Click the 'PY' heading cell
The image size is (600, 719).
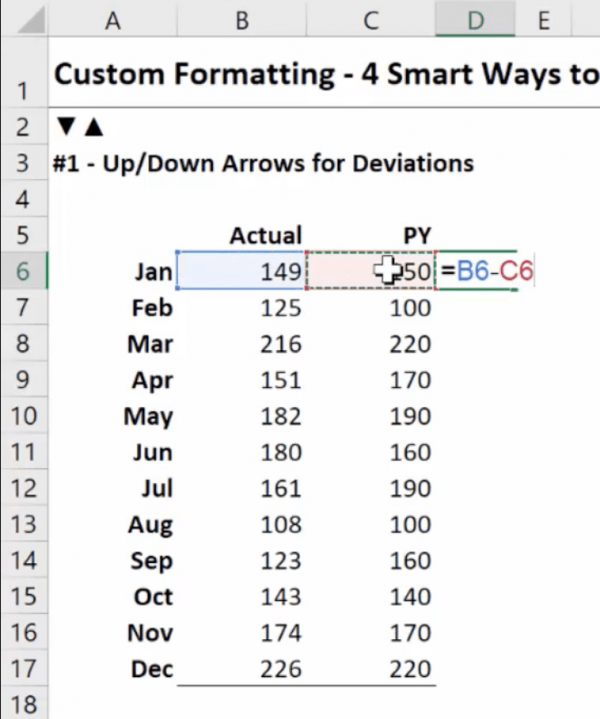416,236
